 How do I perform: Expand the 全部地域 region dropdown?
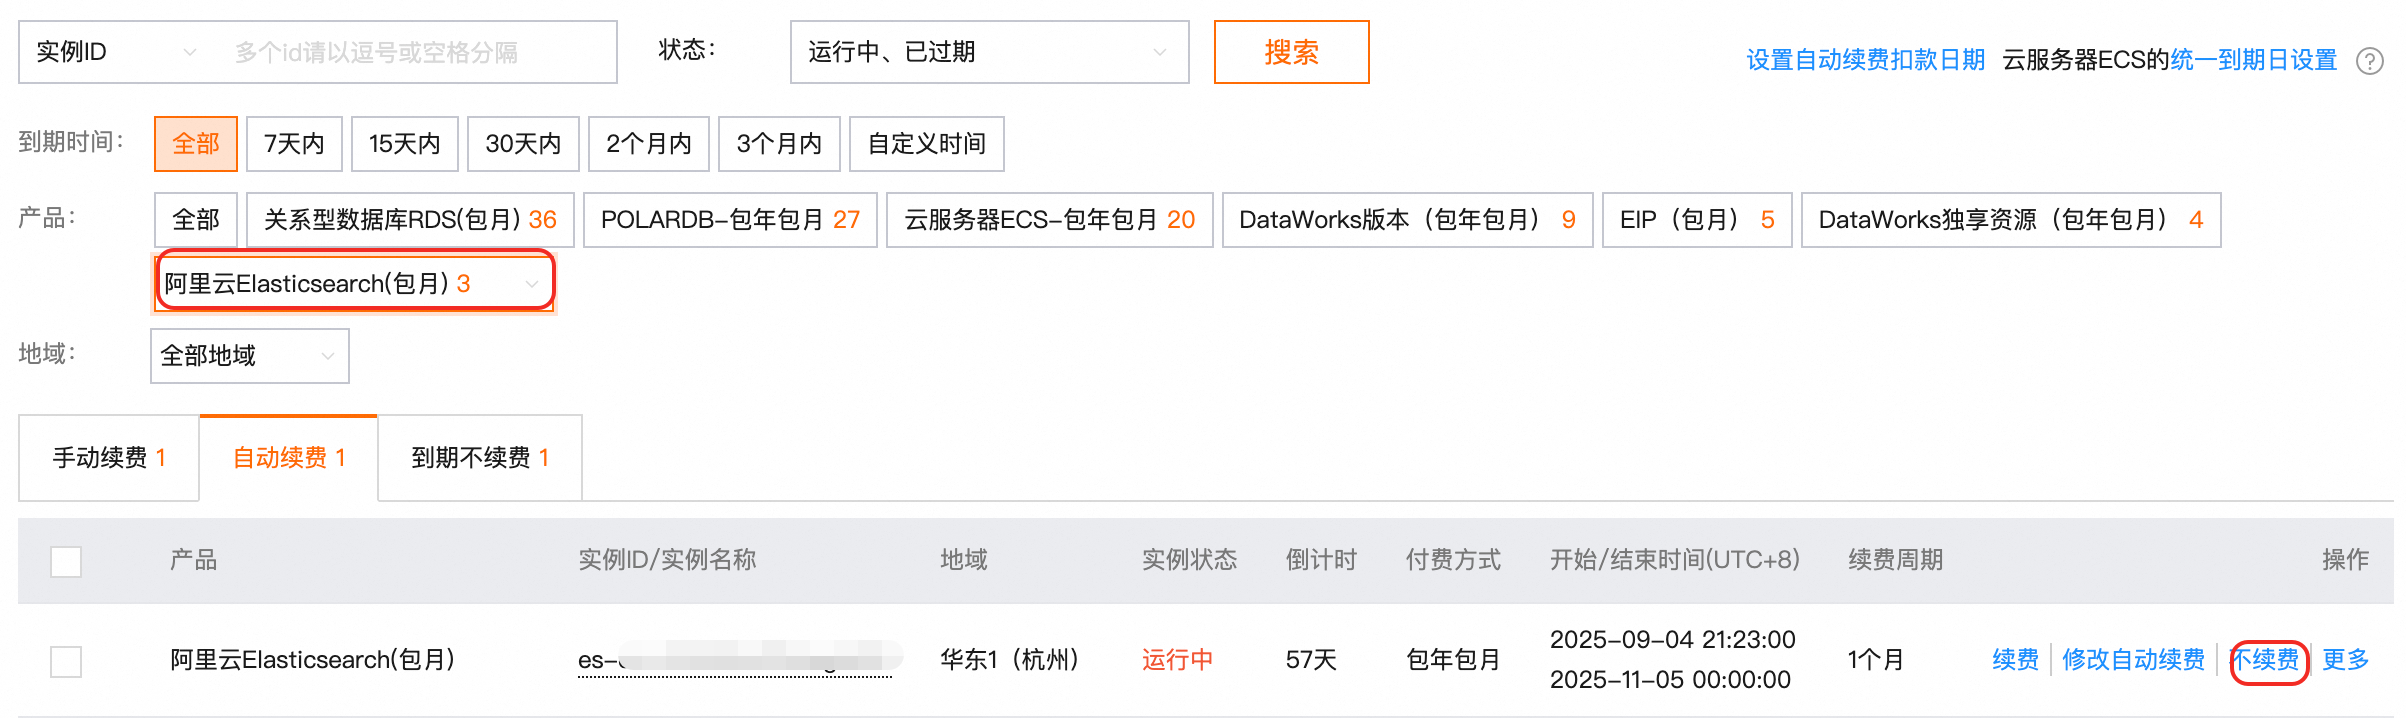coord(249,355)
